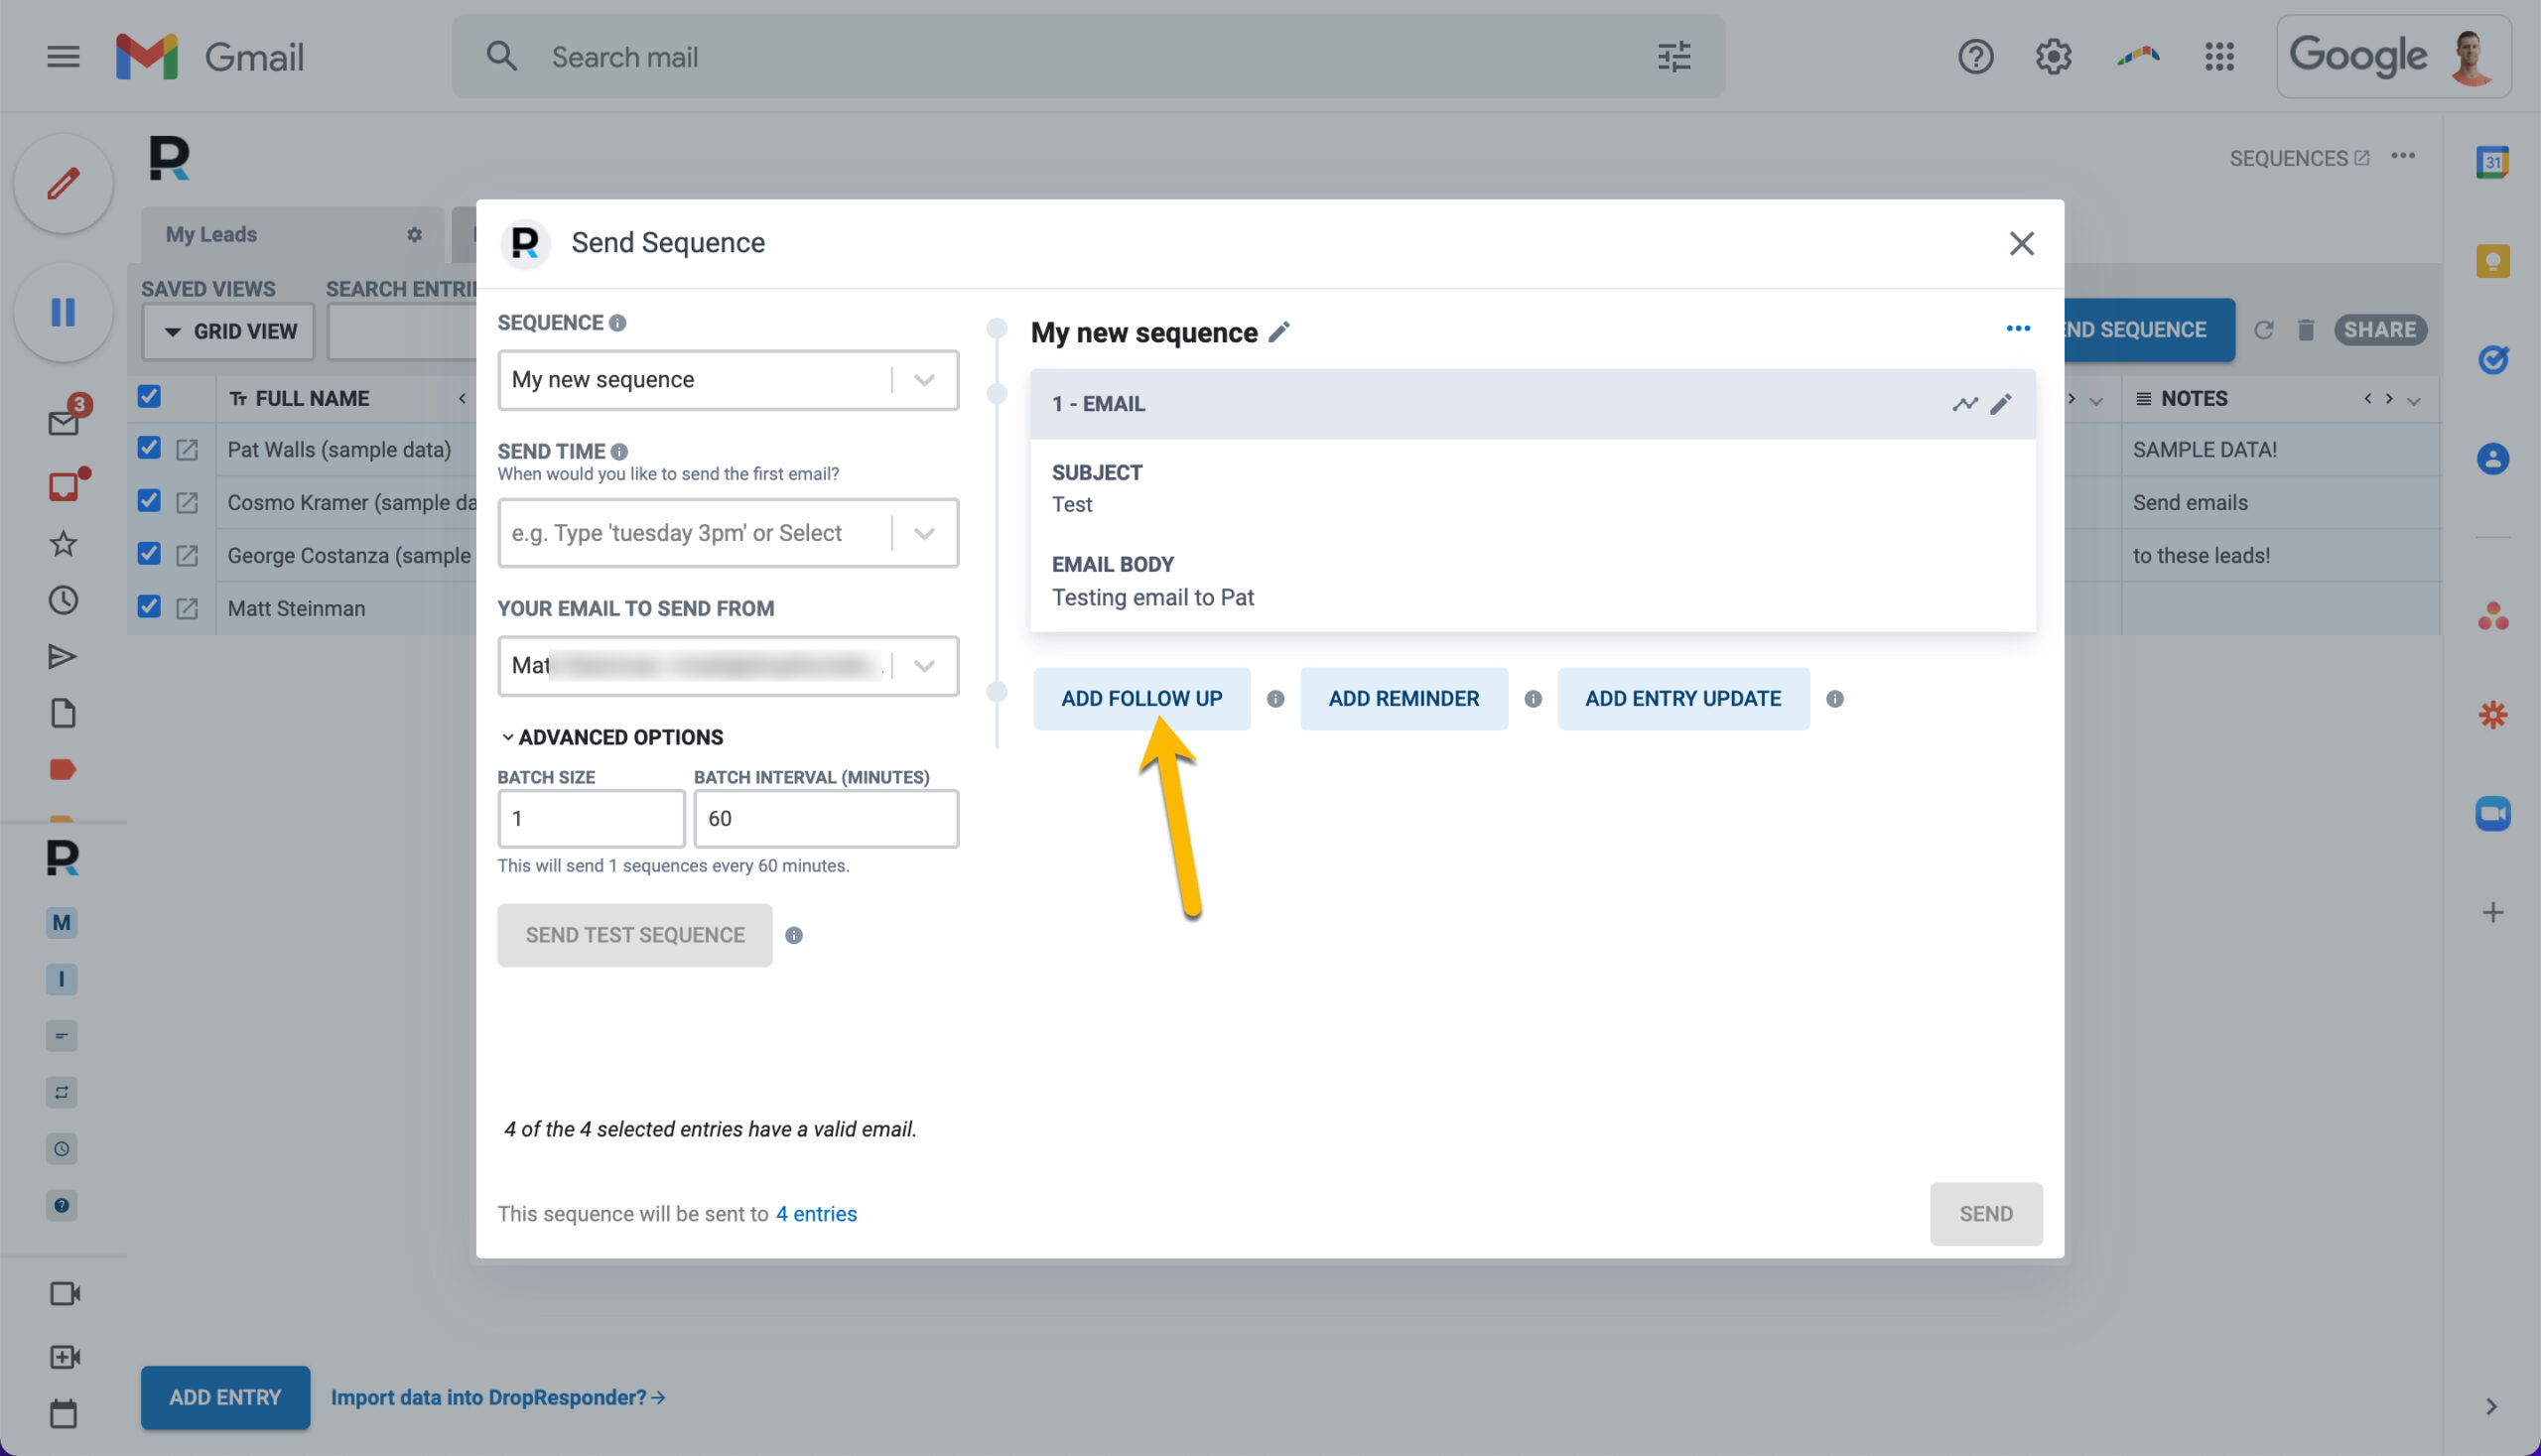2541x1456 pixels.
Task: Click the info icon beside Send Test Sequence
Action: (x=793, y=935)
